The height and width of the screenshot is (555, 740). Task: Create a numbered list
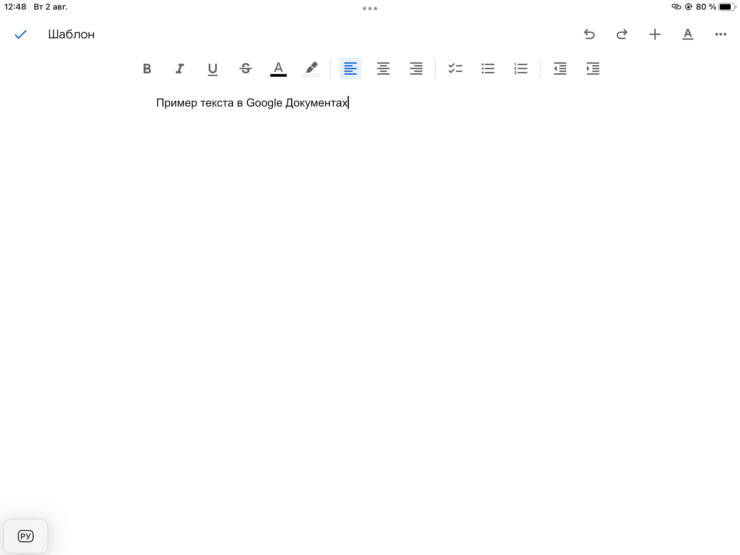520,69
